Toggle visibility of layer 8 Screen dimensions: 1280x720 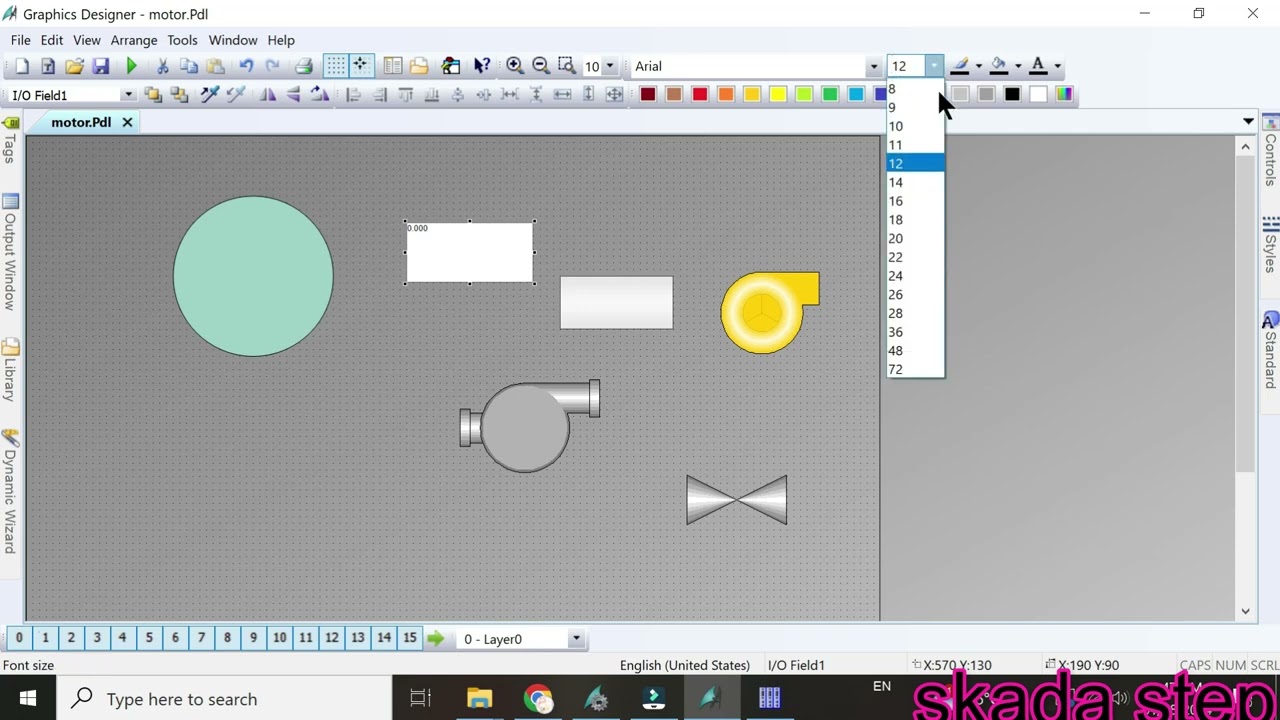click(x=227, y=638)
